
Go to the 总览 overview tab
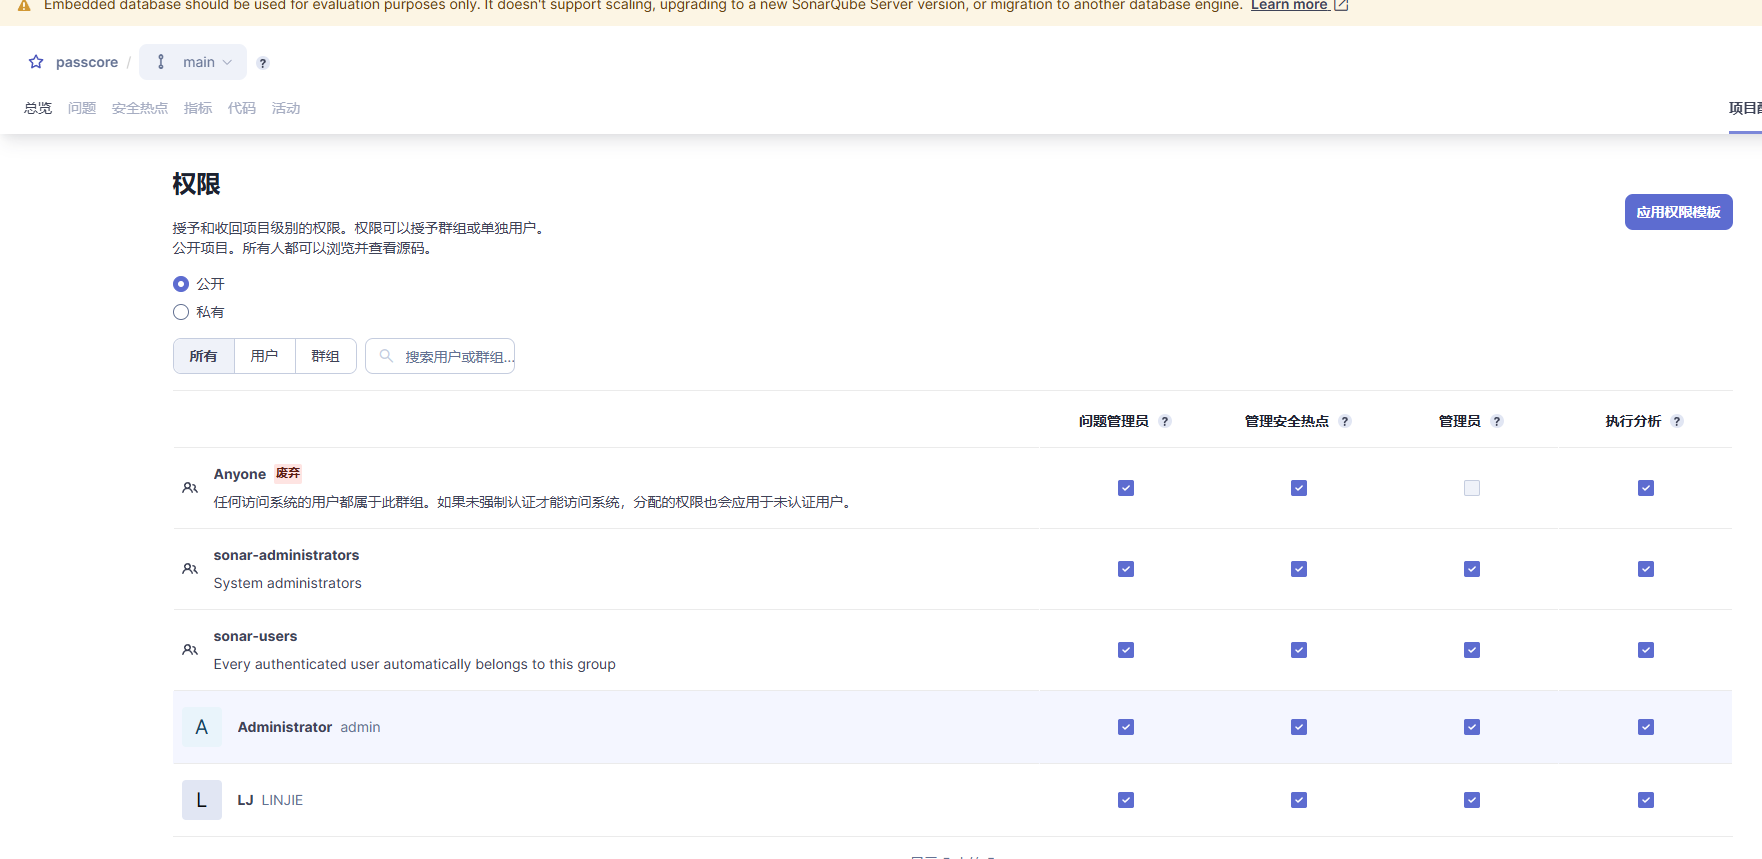tap(38, 108)
